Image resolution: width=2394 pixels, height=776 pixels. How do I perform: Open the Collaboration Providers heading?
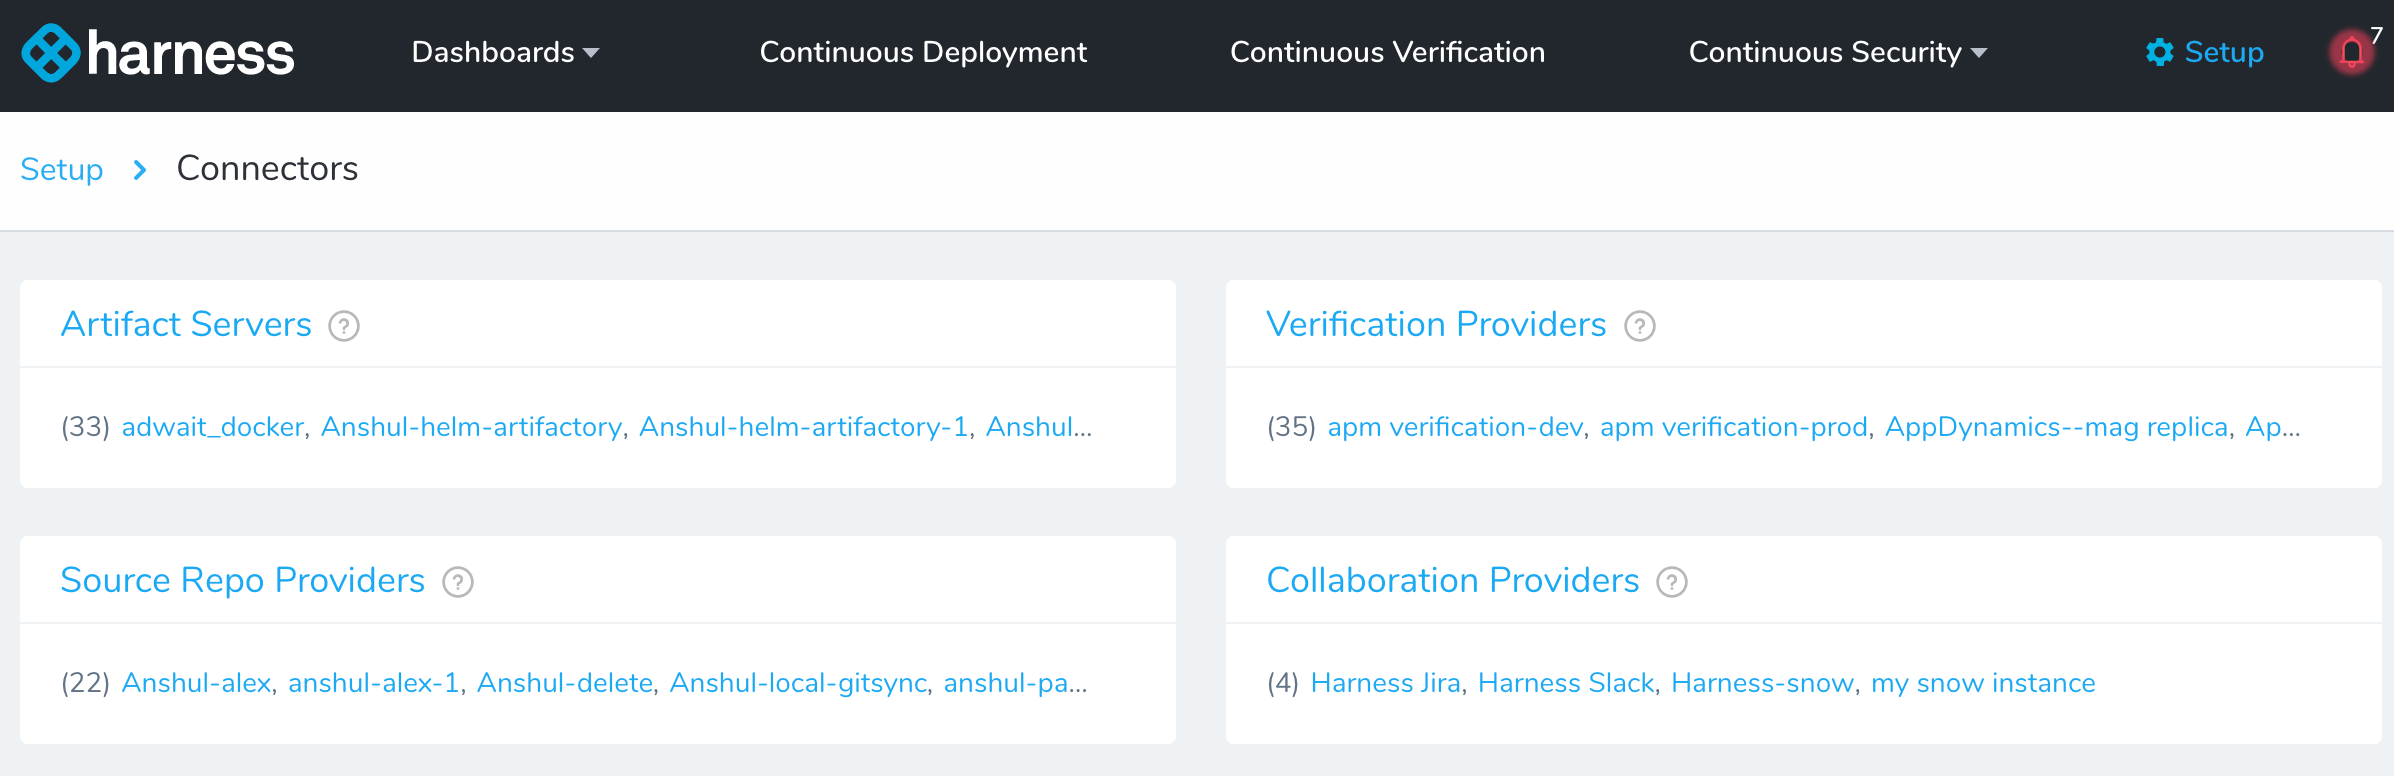1453,580
